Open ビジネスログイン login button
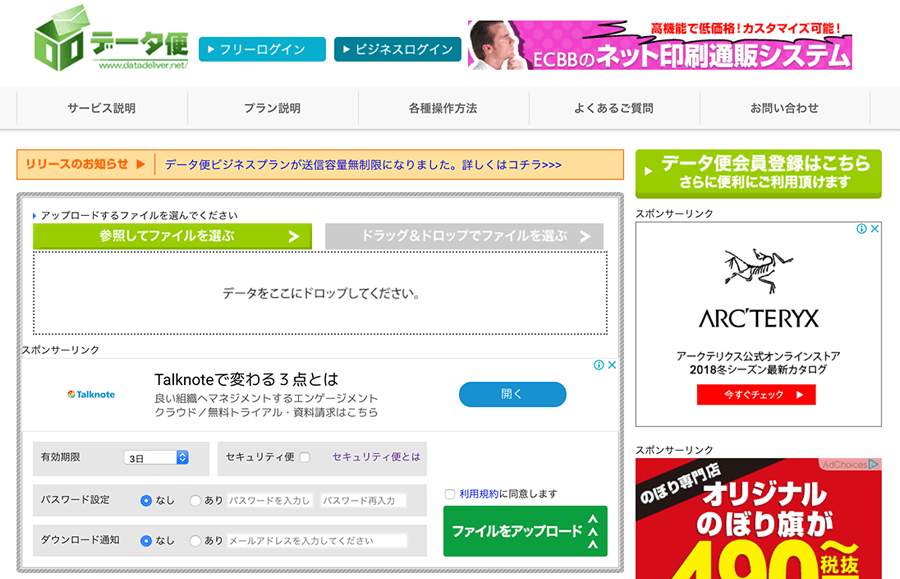Image resolution: width=900 pixels, height=579 pixels. (x=398, y=49)
